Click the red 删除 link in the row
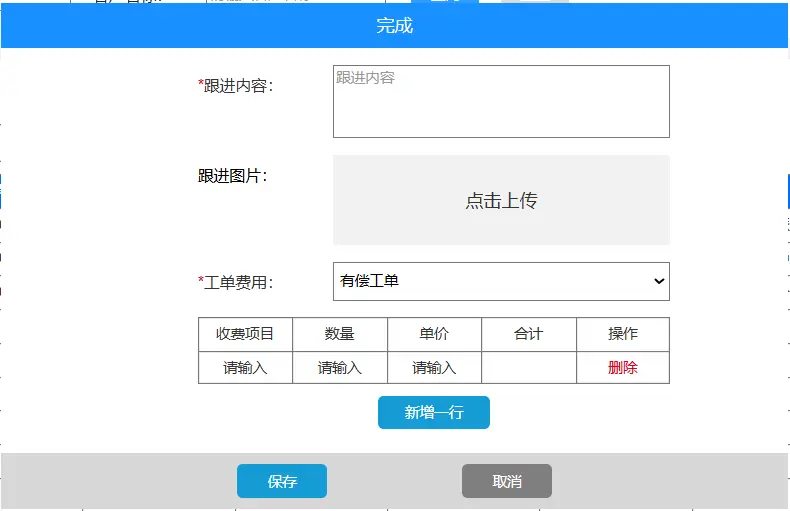790x511 pixels. pos(622,367)
